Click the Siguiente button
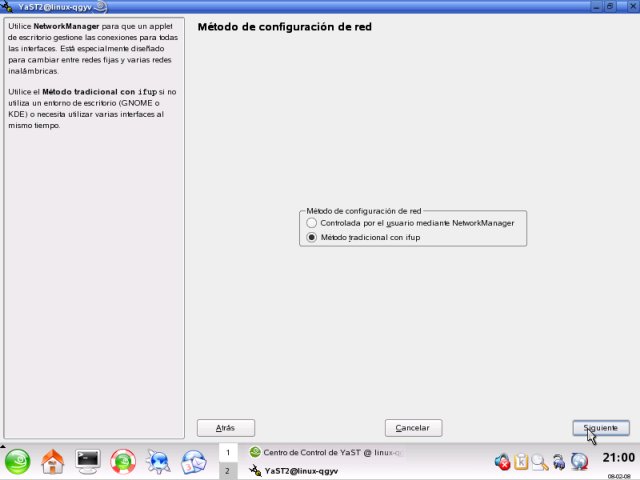 pos(601,428)
